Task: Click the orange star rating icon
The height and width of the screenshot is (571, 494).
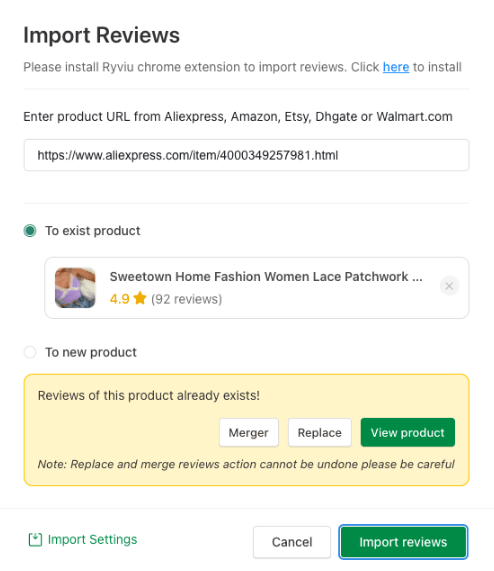Action: pyautogui.click(x=140, y=298)
